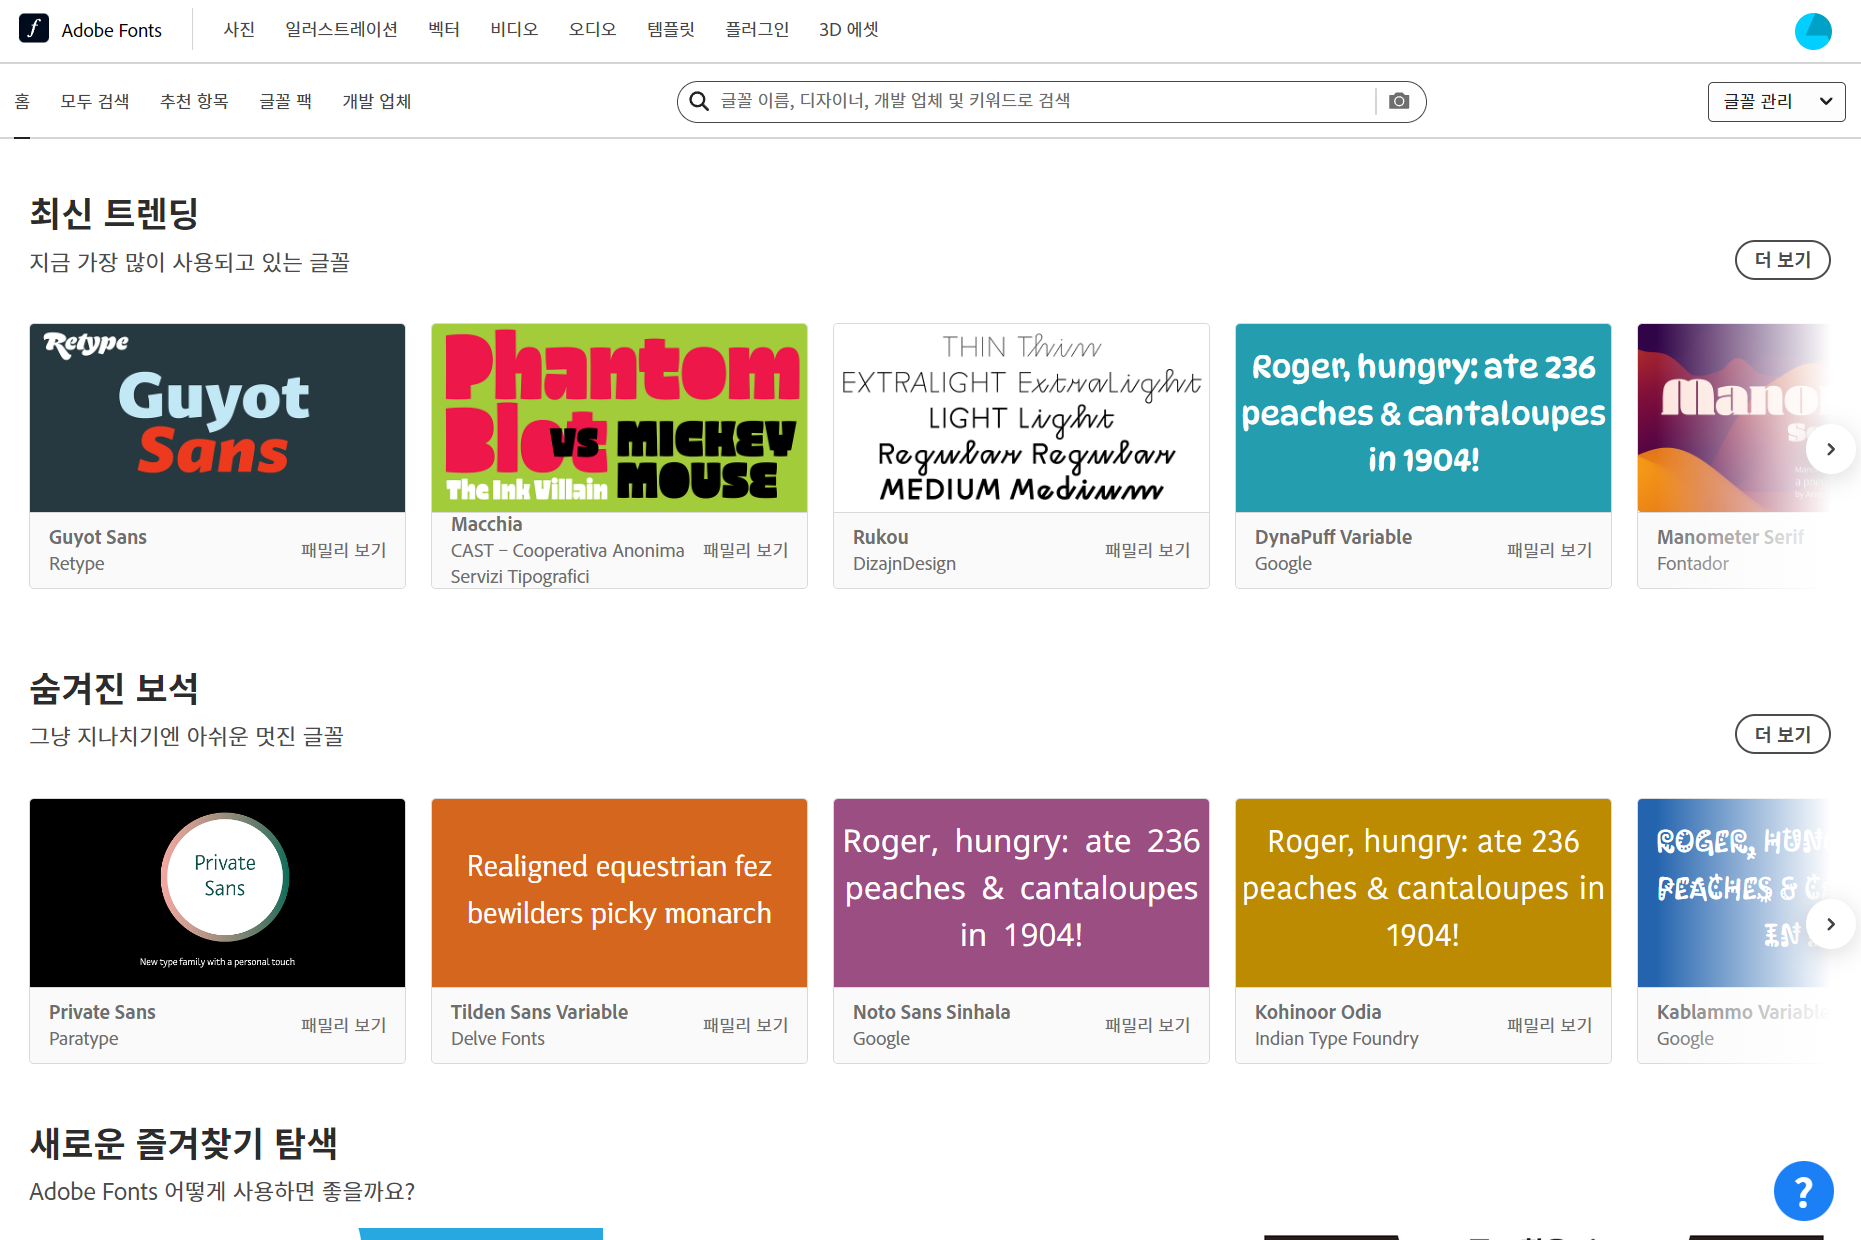Click 패밀리 보기 for DynaPuff Variable
The height and width of the screenshot is (1240, 1861).
(x=1549, y=550)
